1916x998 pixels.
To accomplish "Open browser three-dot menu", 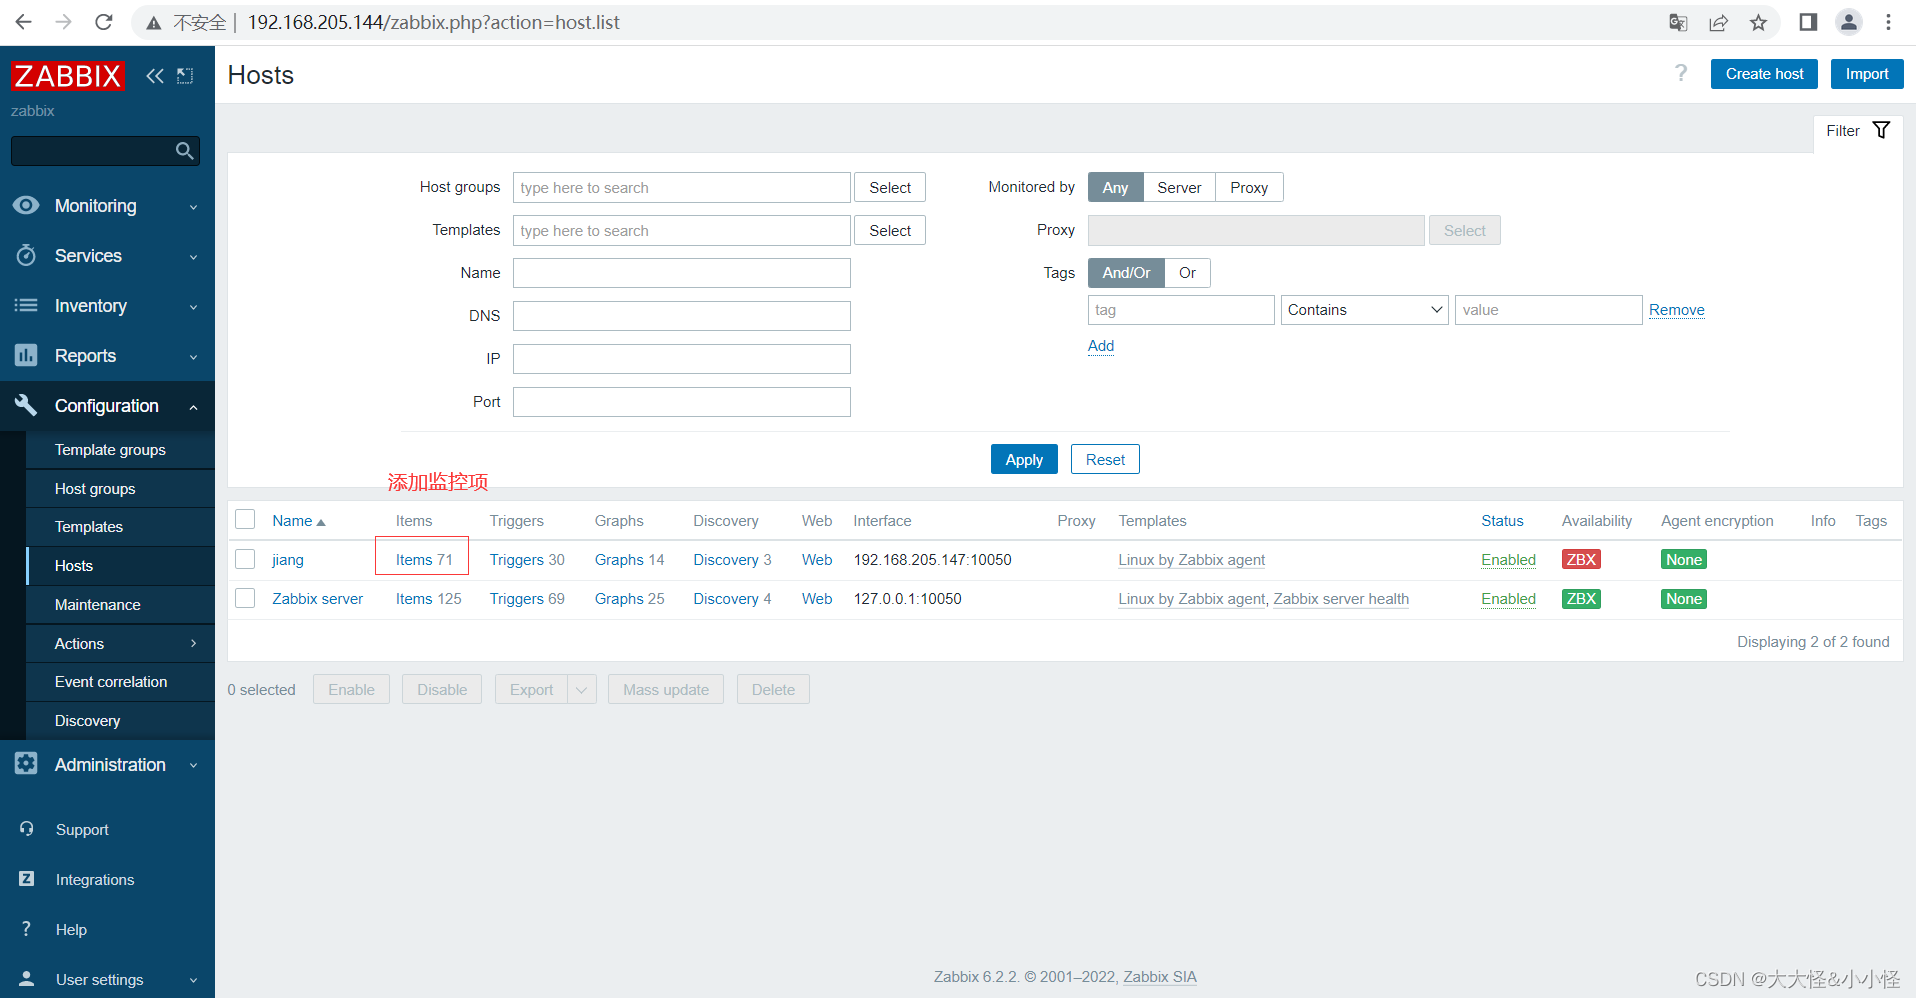I will 1888,22.
